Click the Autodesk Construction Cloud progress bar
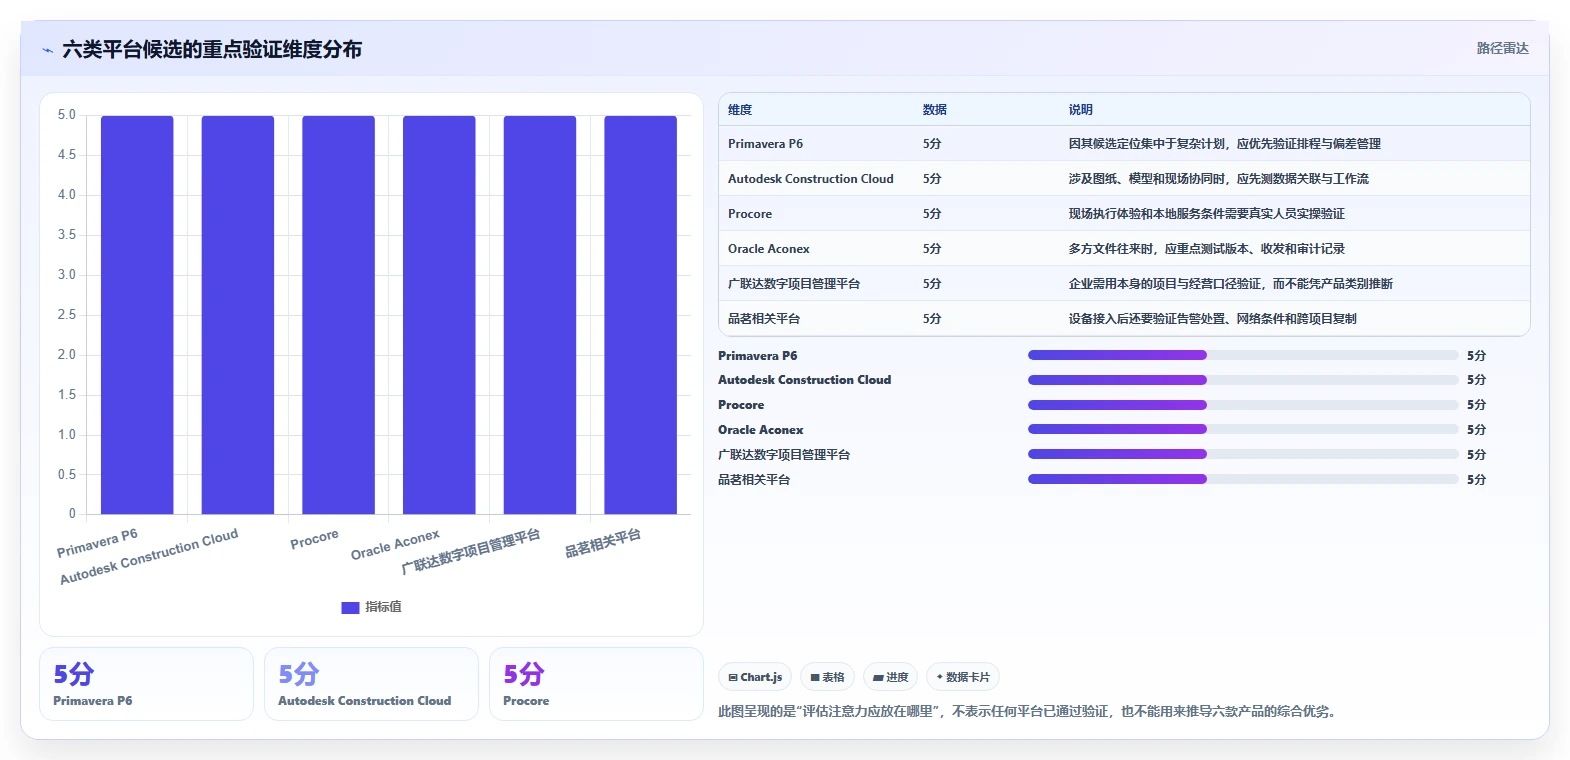This screenshot has width=1570, height=760. pyautogui.click(x=1243, y=380)
